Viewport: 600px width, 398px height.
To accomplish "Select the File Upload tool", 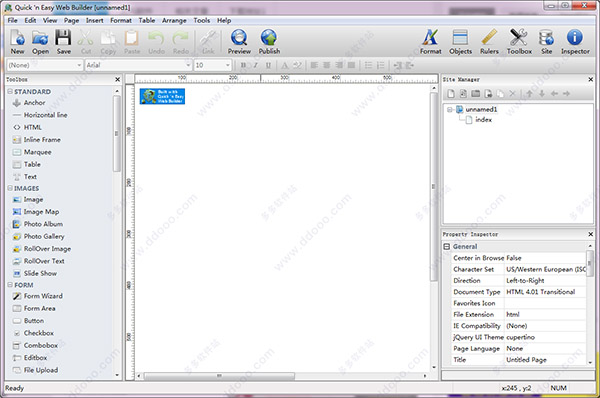I will point(35,370).
